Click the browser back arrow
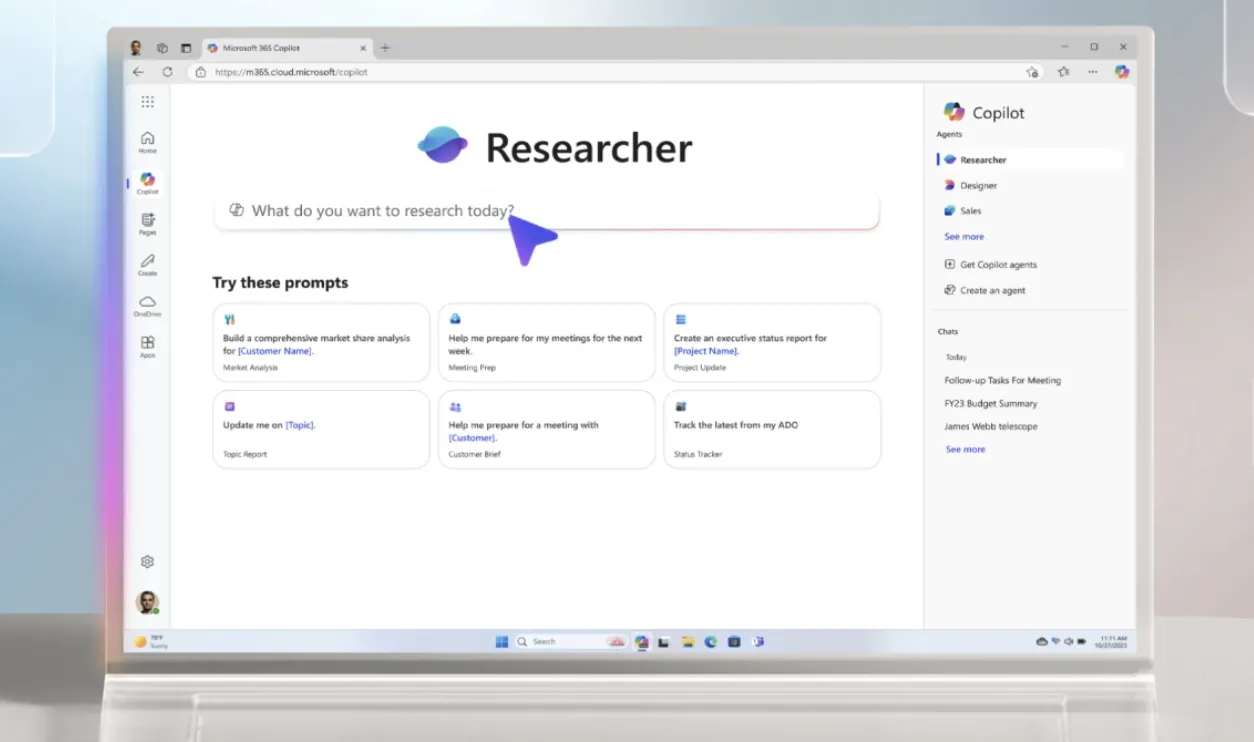1254x742 pixels. (138, 72)
